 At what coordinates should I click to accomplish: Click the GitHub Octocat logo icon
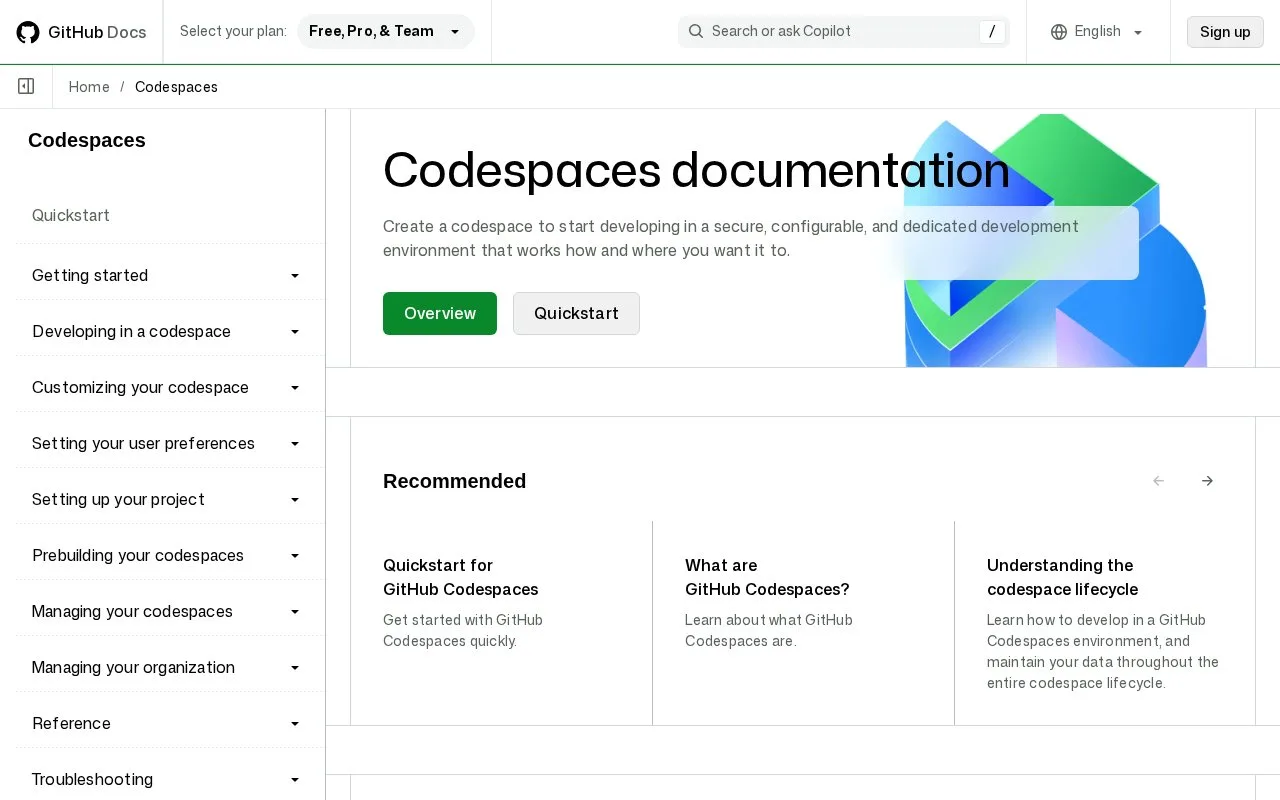point(28,32)
